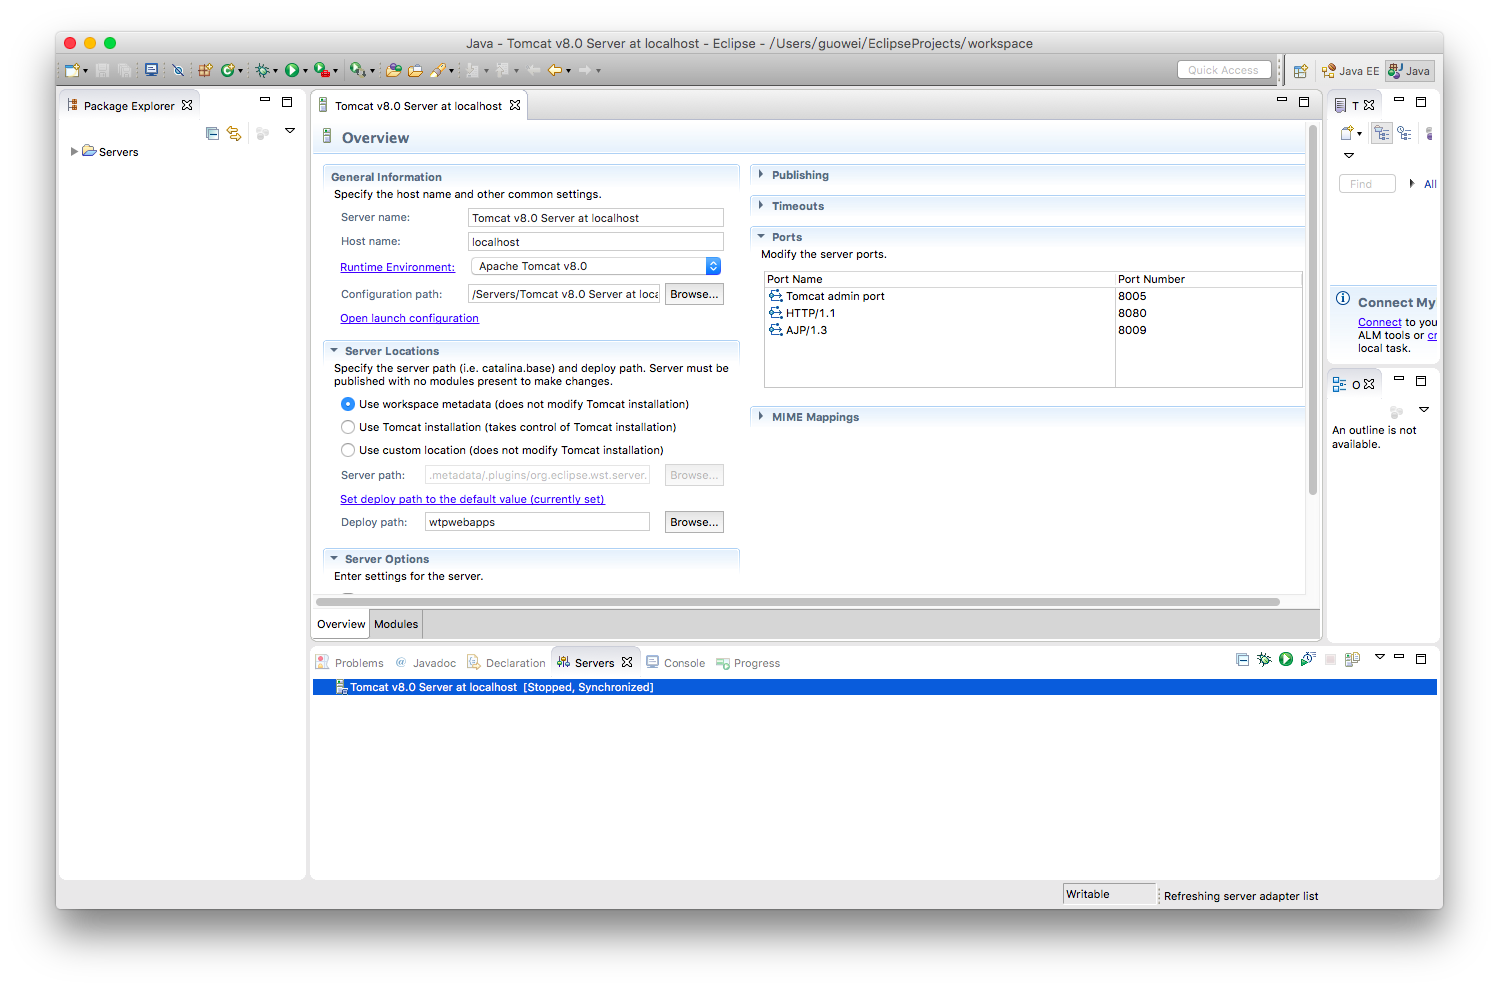Expand the MIME Mappings section
The height and width of the screenshot is (989, 1499).
[x=761, y=417]
